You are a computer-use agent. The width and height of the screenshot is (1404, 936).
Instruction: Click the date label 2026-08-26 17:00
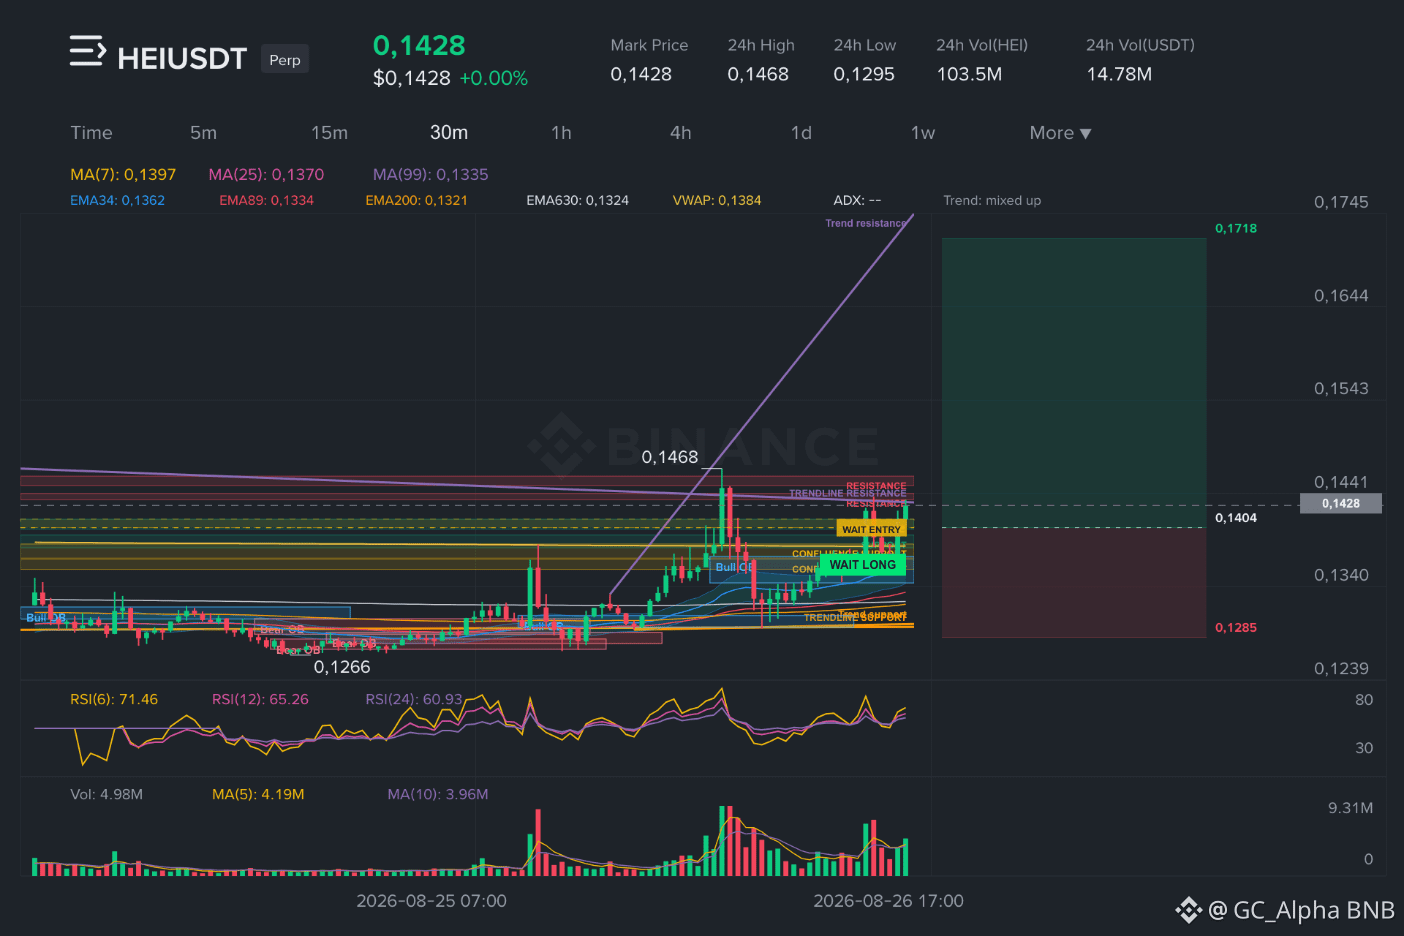click(888, 901)
